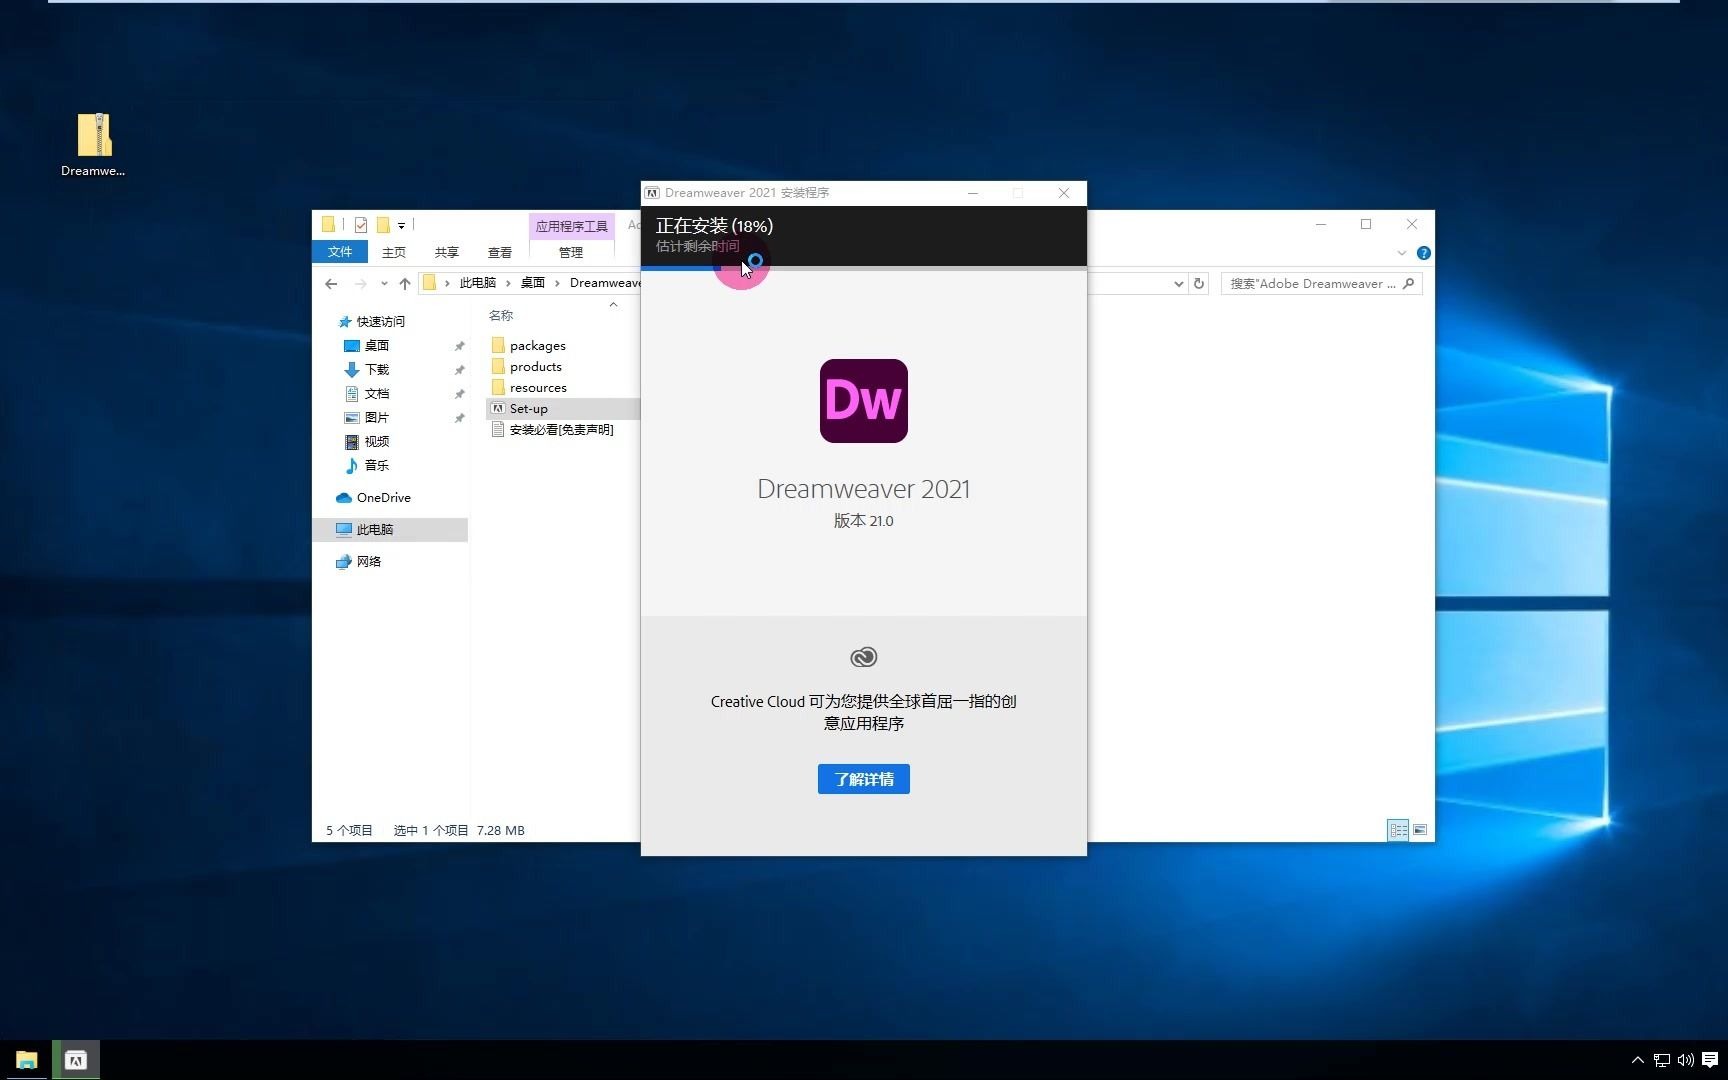Go up one folder level
The image size is (1728, 1080).
(405, 284)
